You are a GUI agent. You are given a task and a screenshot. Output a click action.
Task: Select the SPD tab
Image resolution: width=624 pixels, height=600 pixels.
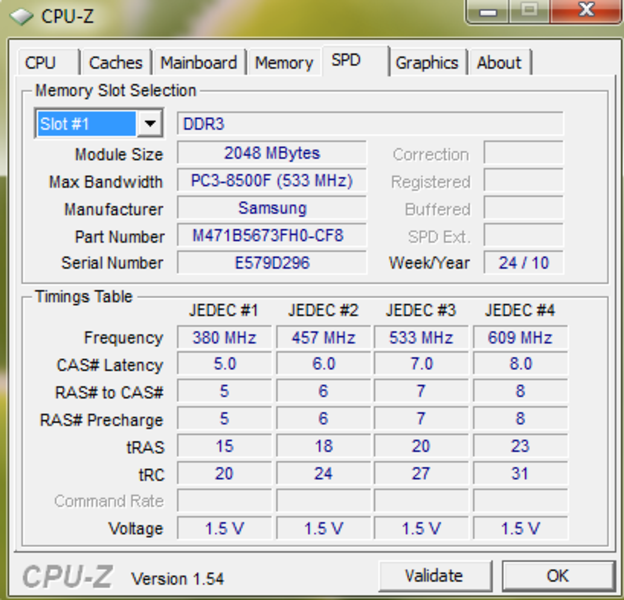point(355,60)
